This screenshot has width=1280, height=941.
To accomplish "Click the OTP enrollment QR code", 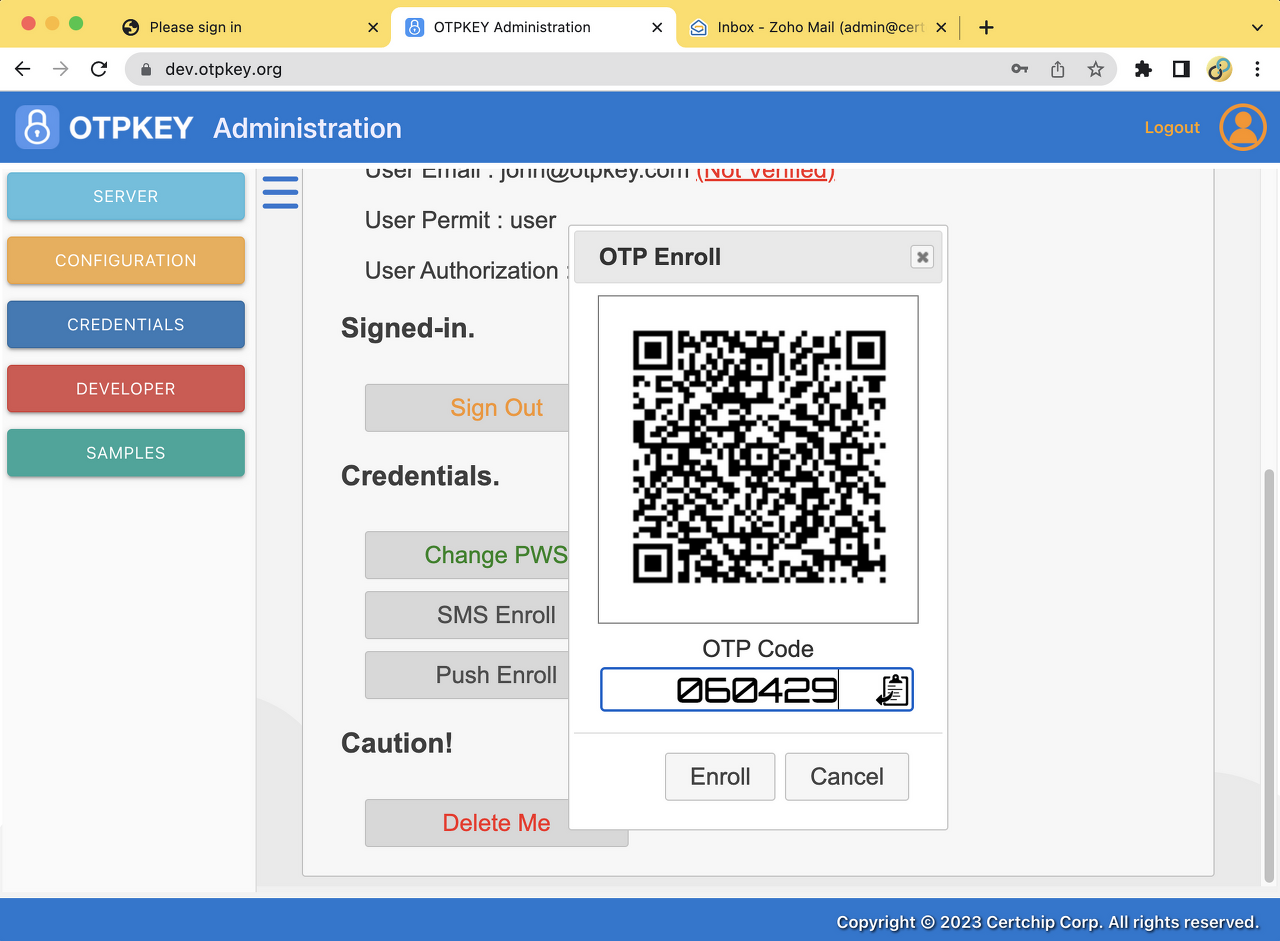I will (x=758, y=458).
